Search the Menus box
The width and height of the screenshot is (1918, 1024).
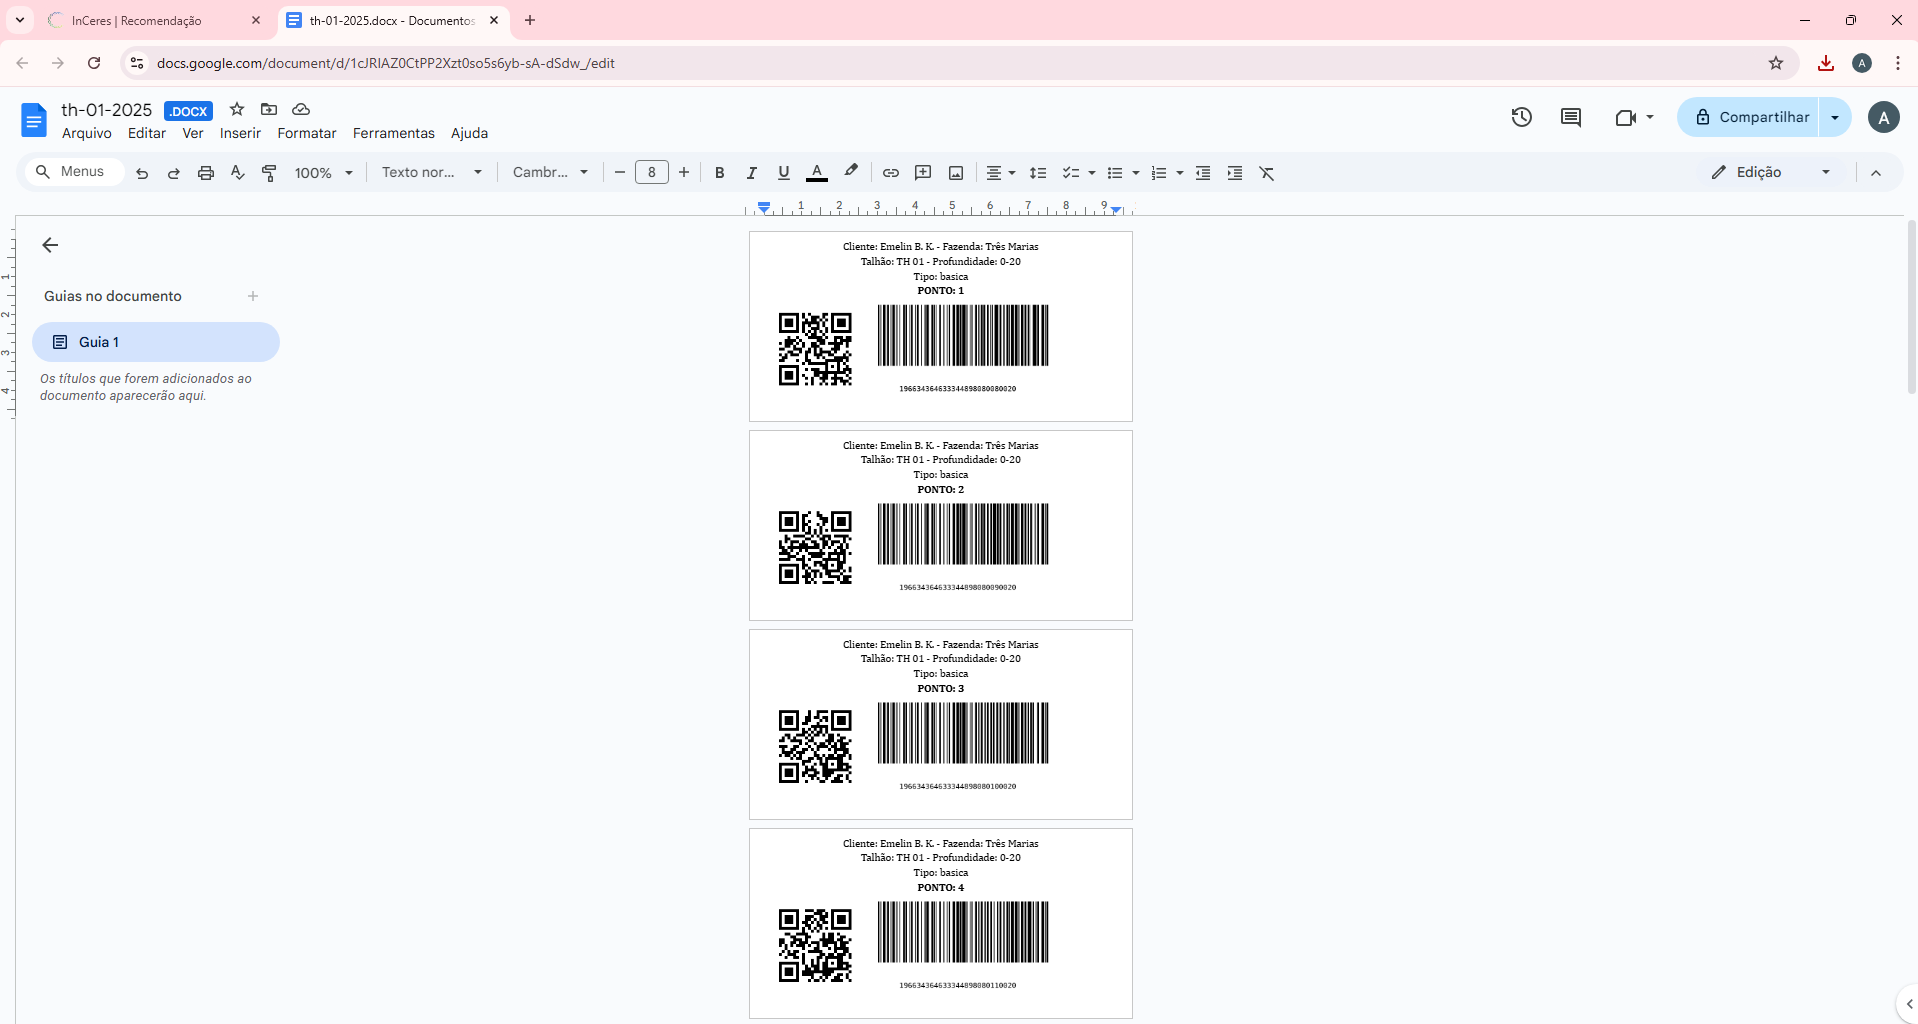(x=74, y=172)
